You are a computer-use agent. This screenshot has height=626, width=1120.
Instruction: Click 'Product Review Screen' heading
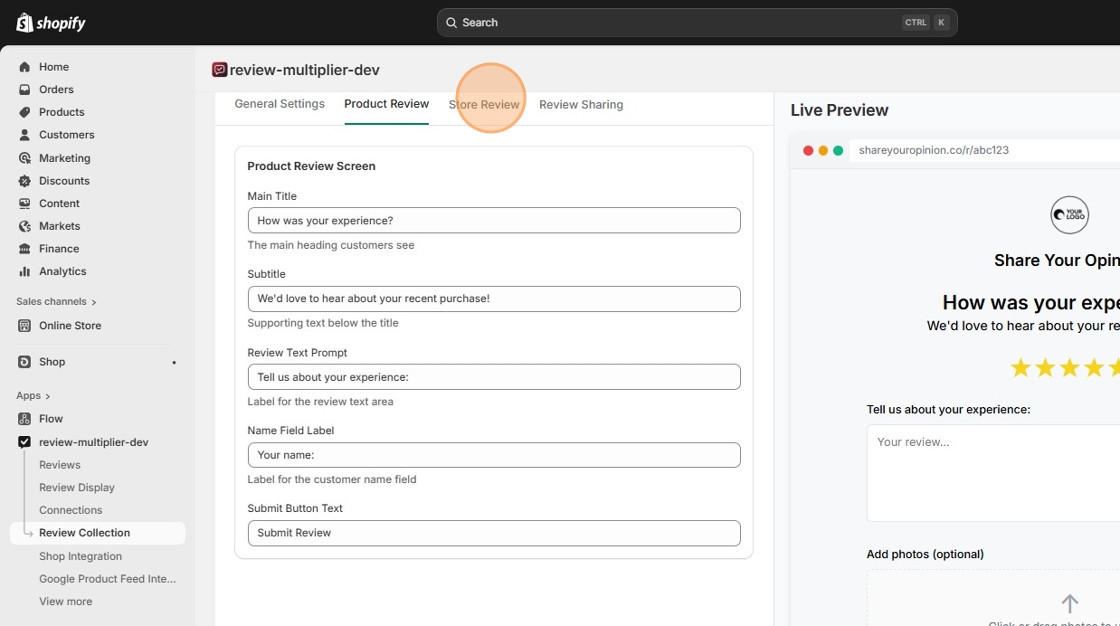pos(311,166)
